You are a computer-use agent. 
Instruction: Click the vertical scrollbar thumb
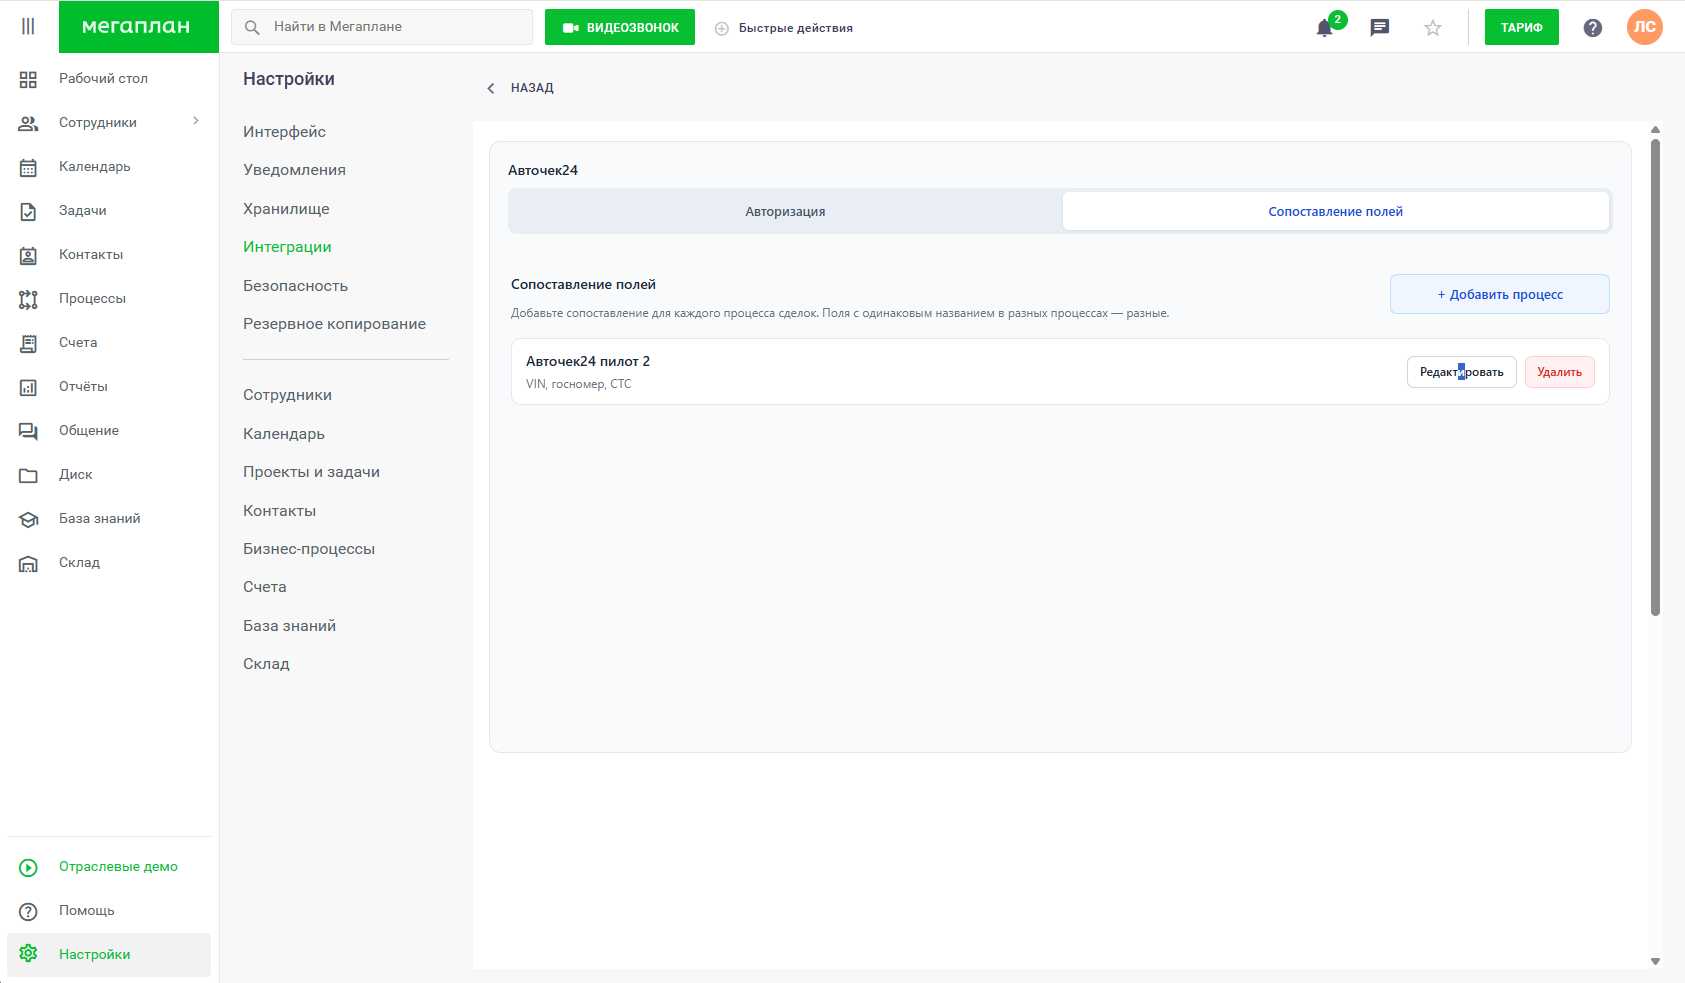1655,378
